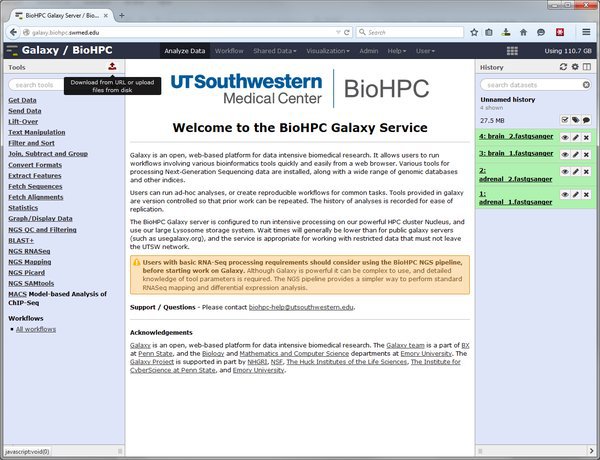Close the BioHPC Galaxy Server browser tab
This screenshot has width=600, height=460.
[x=106, y=16]
